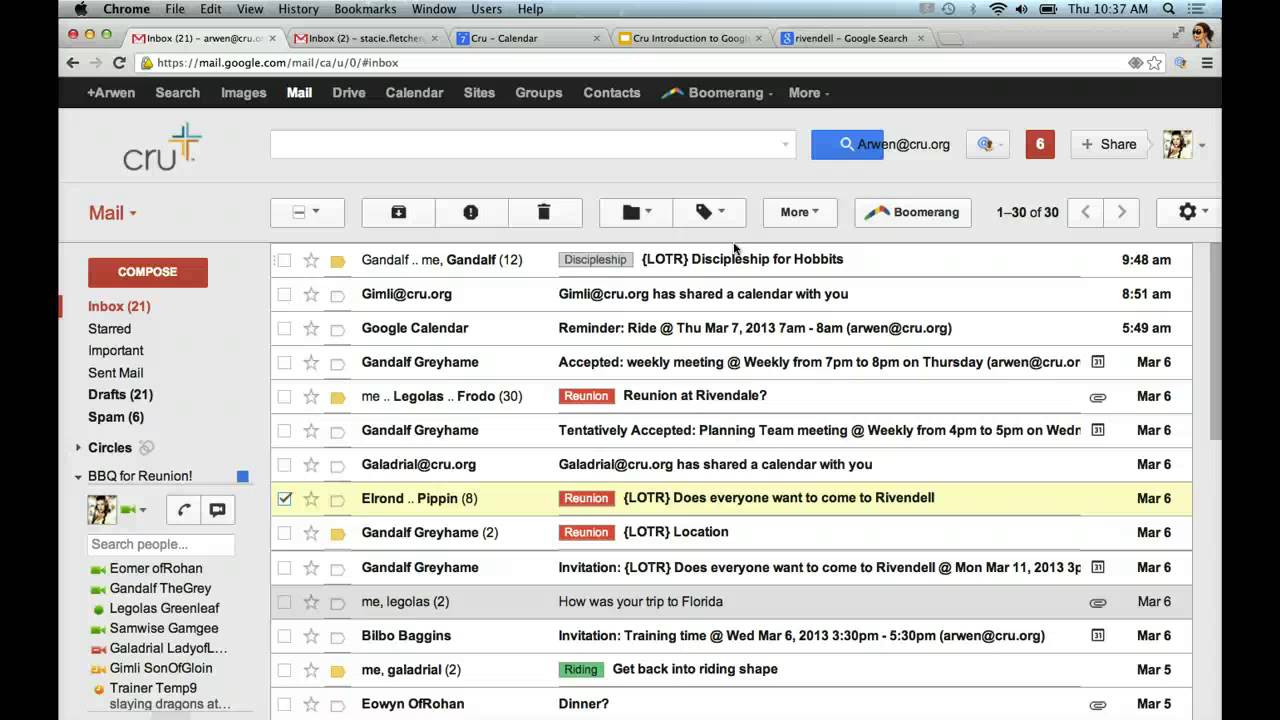Image resolution: width=1280 pixels, height=720 pixels.
Task: Open the Labels tag dropdown
Action: pos(709,212)
